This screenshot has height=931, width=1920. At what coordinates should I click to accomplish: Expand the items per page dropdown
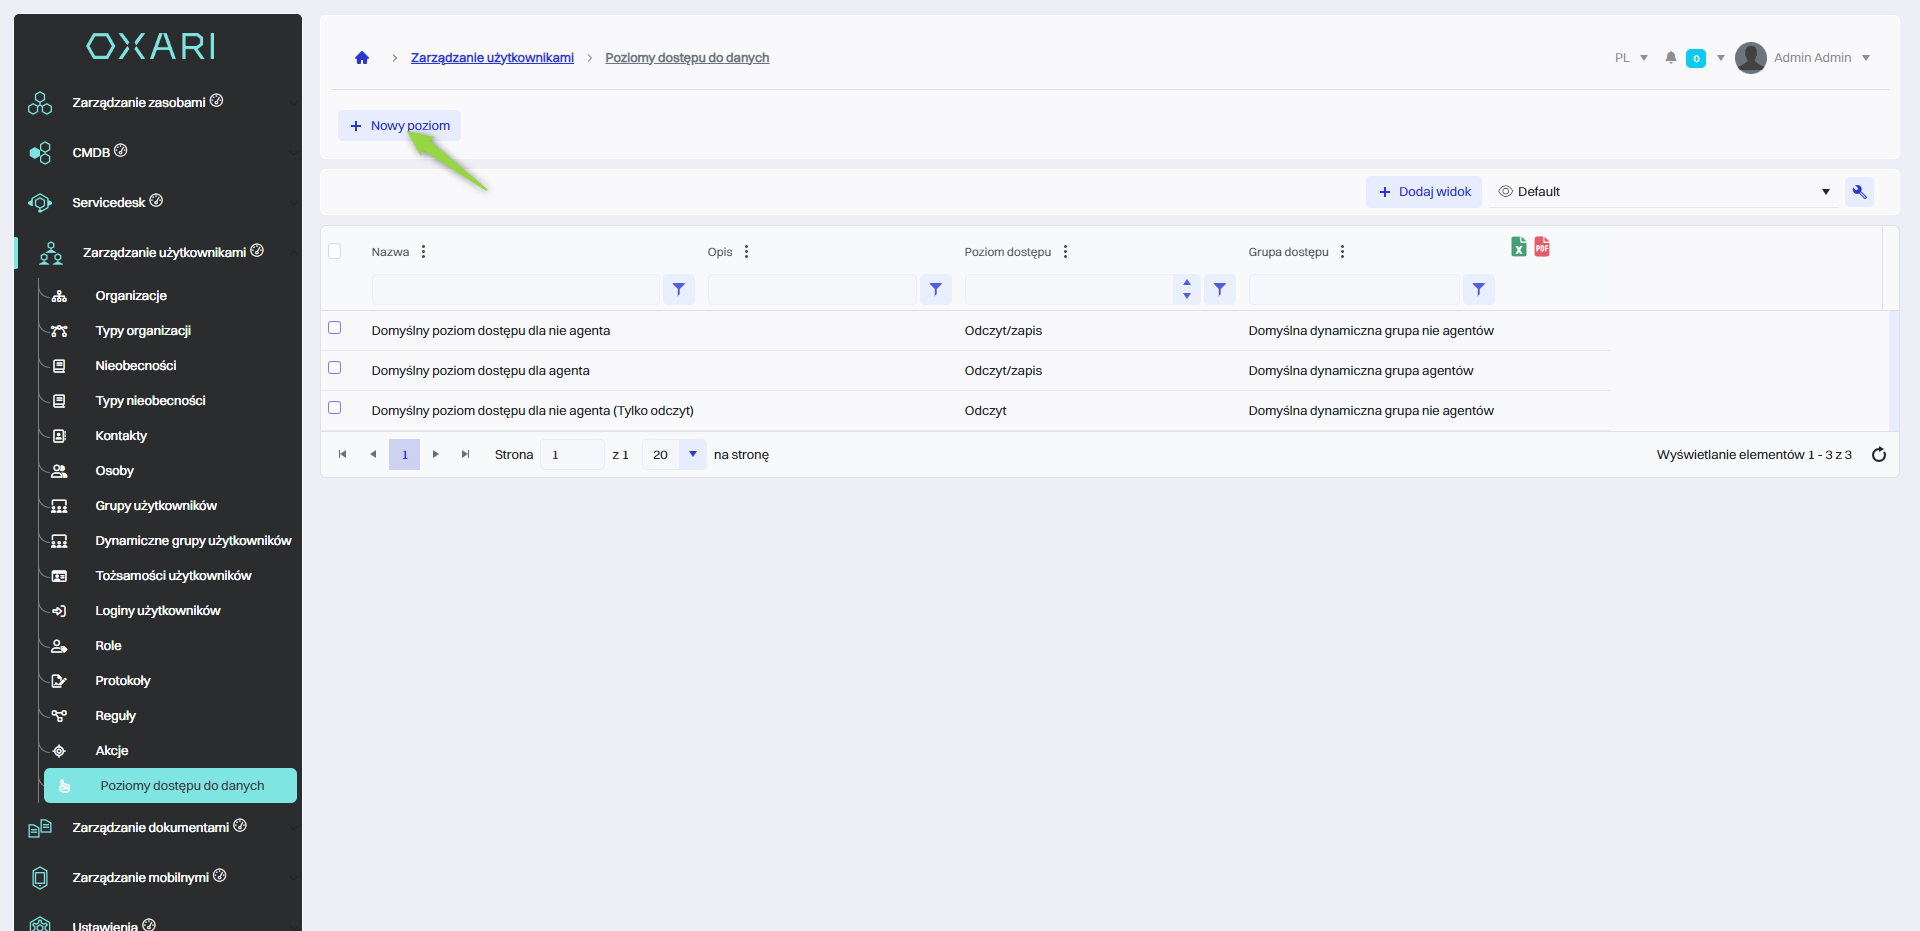click(692, 455)
